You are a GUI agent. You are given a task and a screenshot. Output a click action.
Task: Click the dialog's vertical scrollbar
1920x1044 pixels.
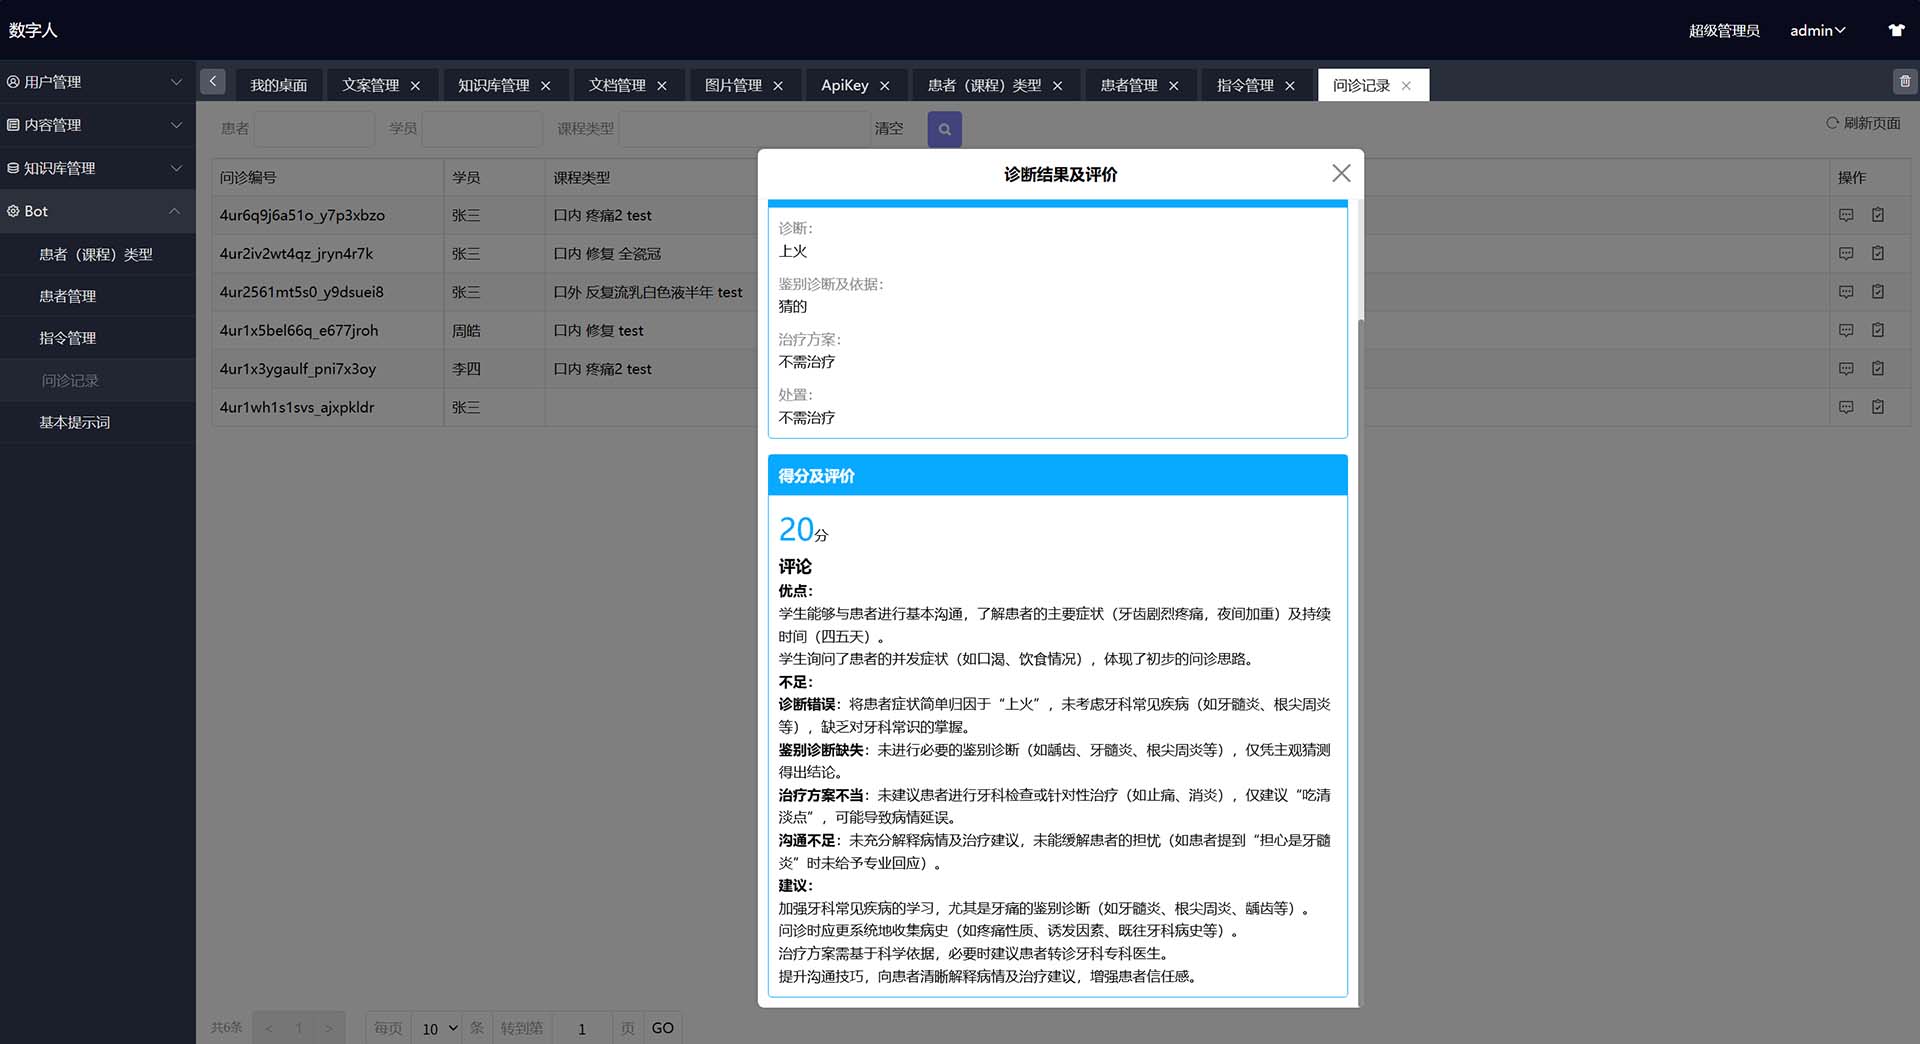click(x=1359, y=260)
